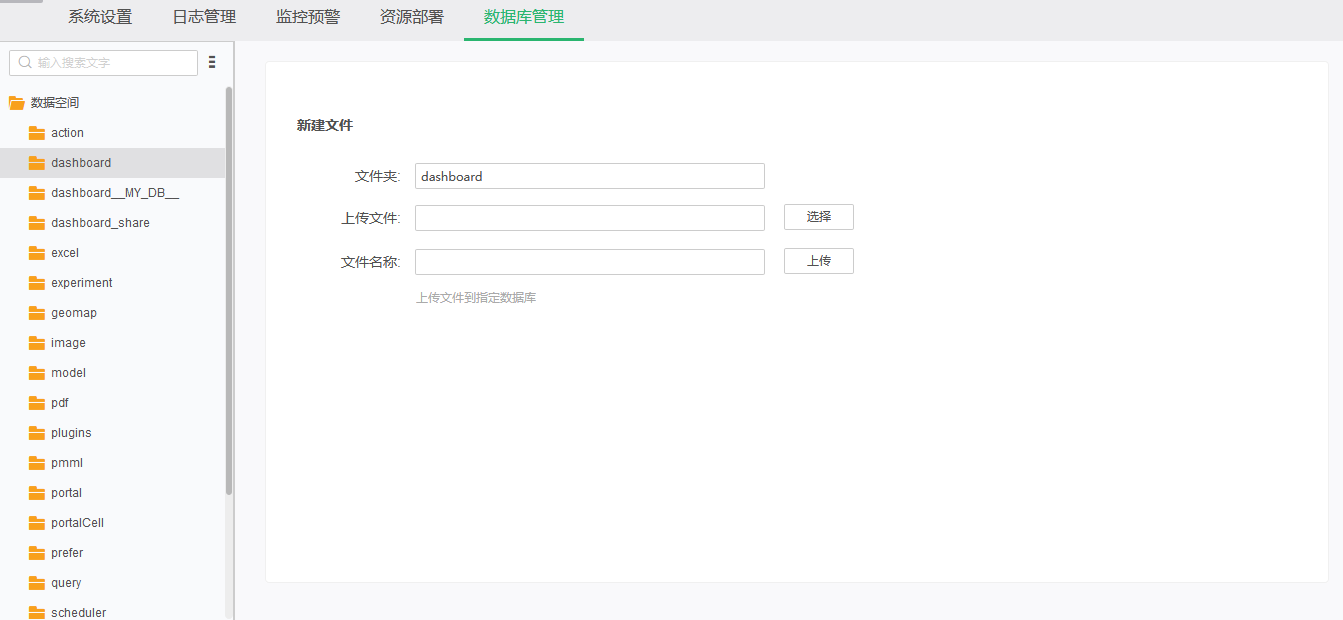Click the search magnifier icon in the sidebar

point(25,62)
